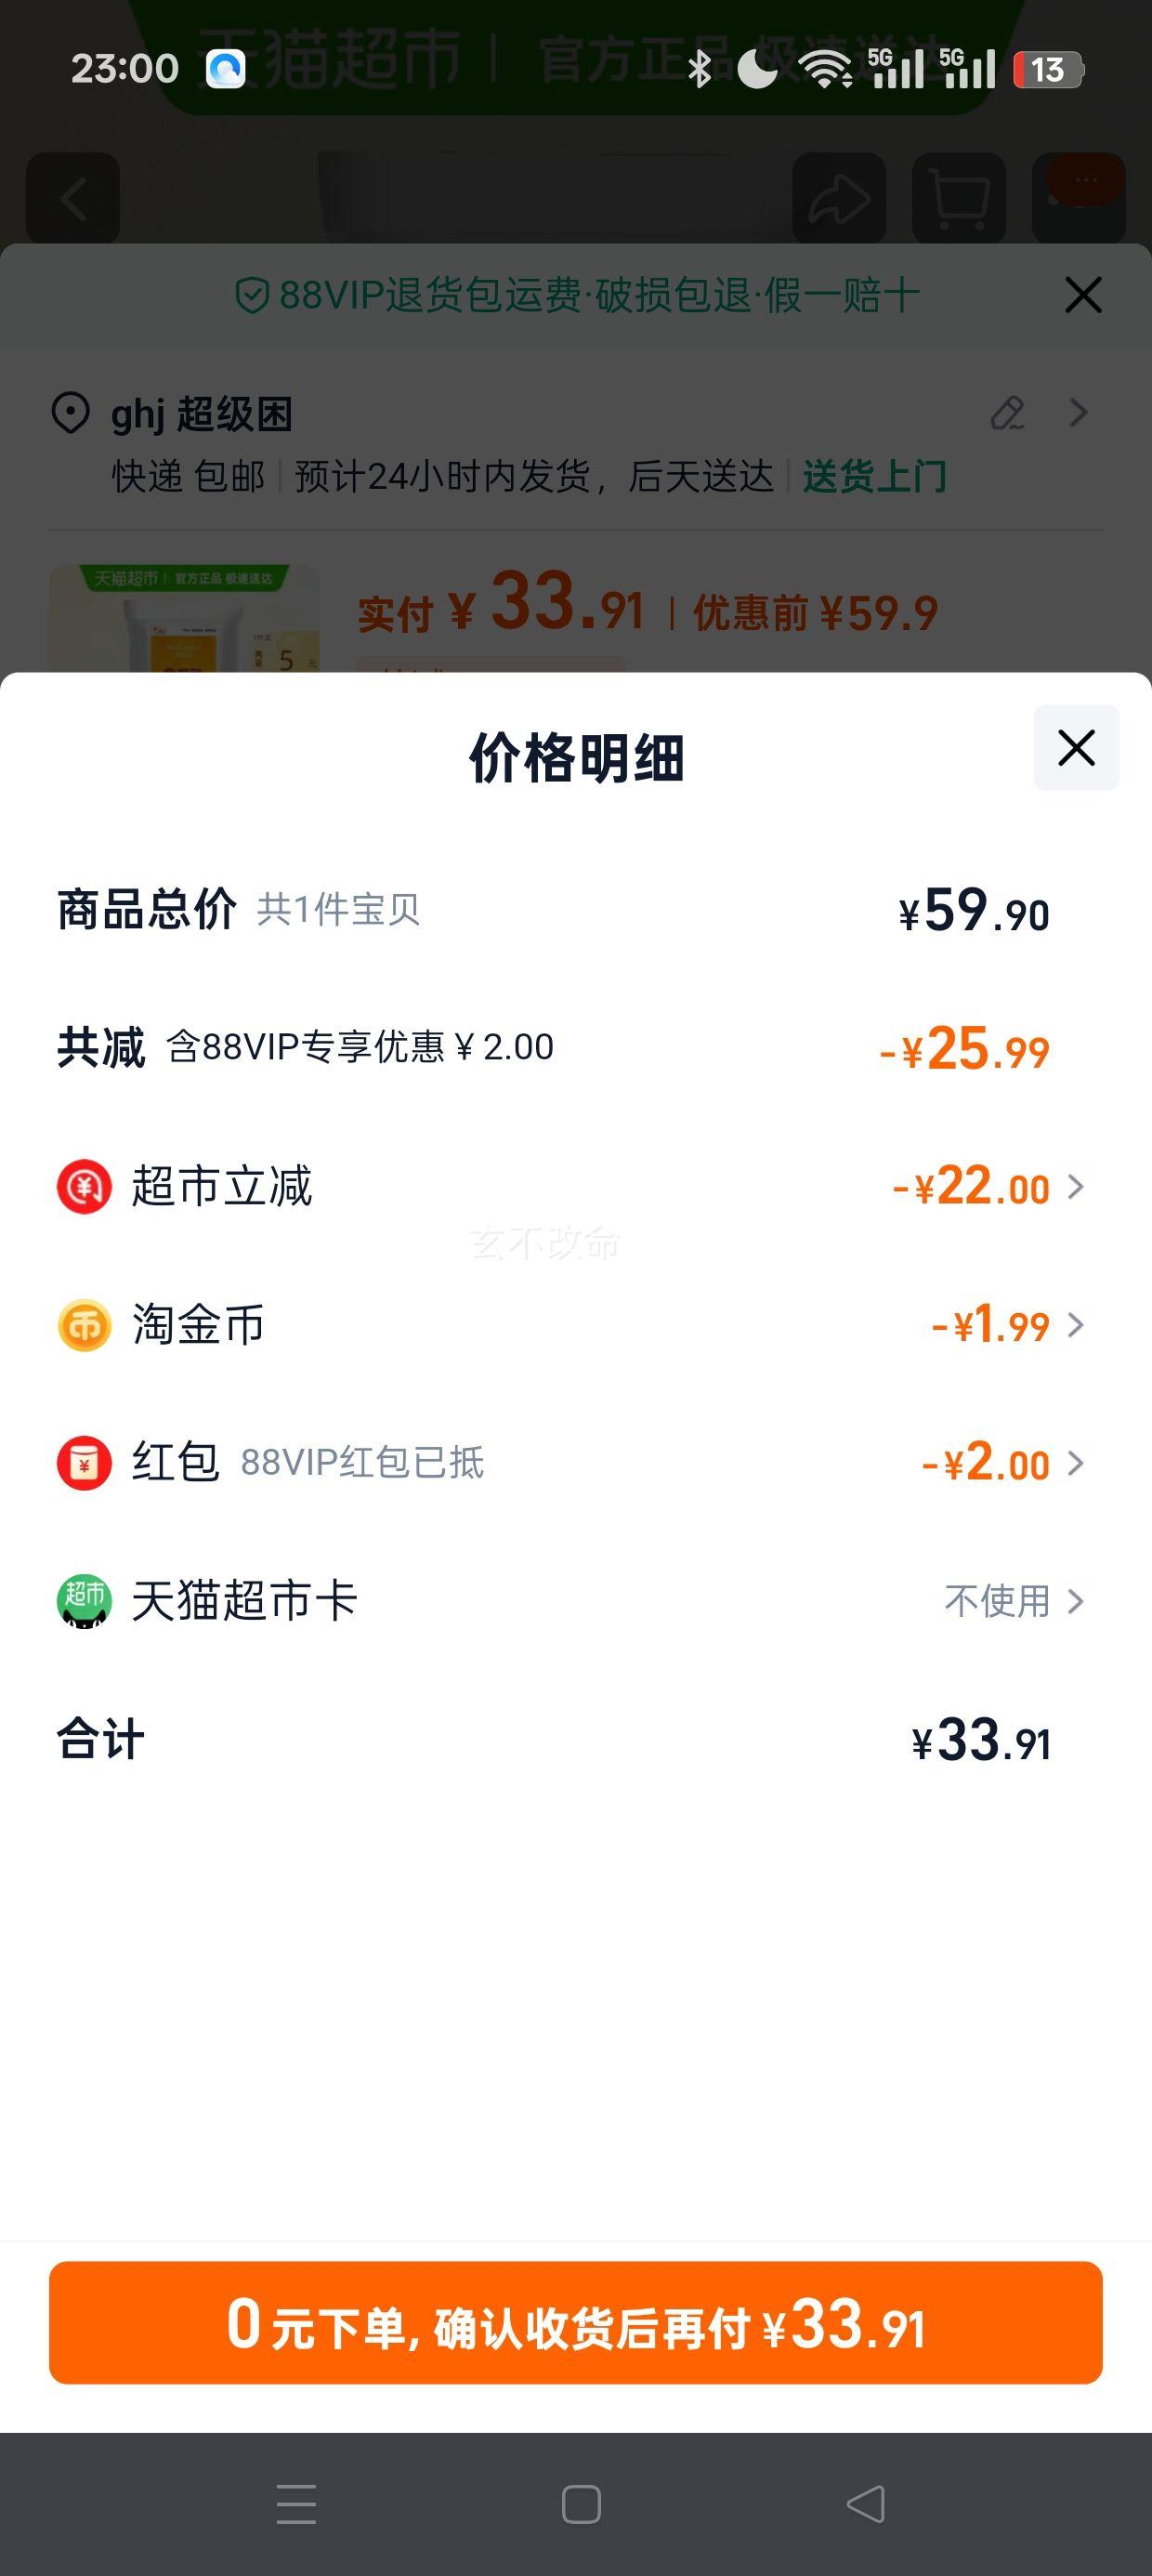Open the shopping cart icon
Viewport: 1152px width, 2576px height.
click(959, 198)
